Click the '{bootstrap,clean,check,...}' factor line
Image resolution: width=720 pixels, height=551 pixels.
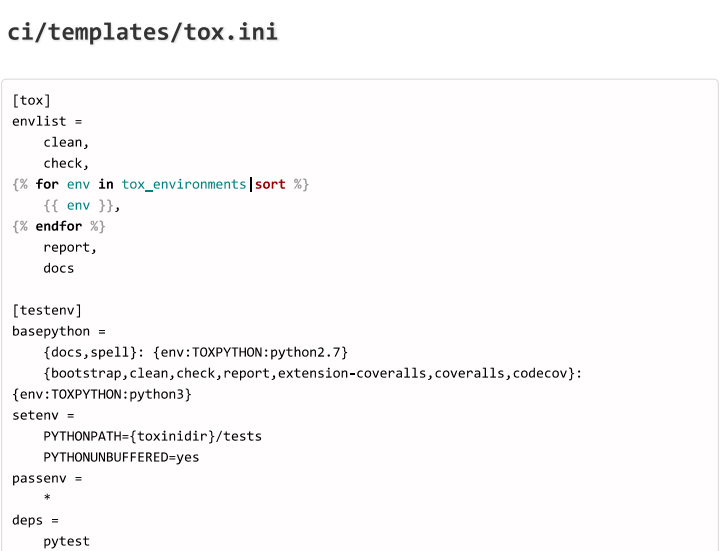312,373
